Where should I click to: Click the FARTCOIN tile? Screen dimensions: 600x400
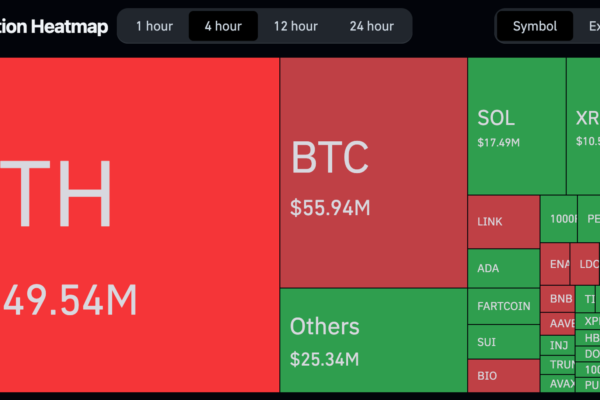click(x=503, y=306)
